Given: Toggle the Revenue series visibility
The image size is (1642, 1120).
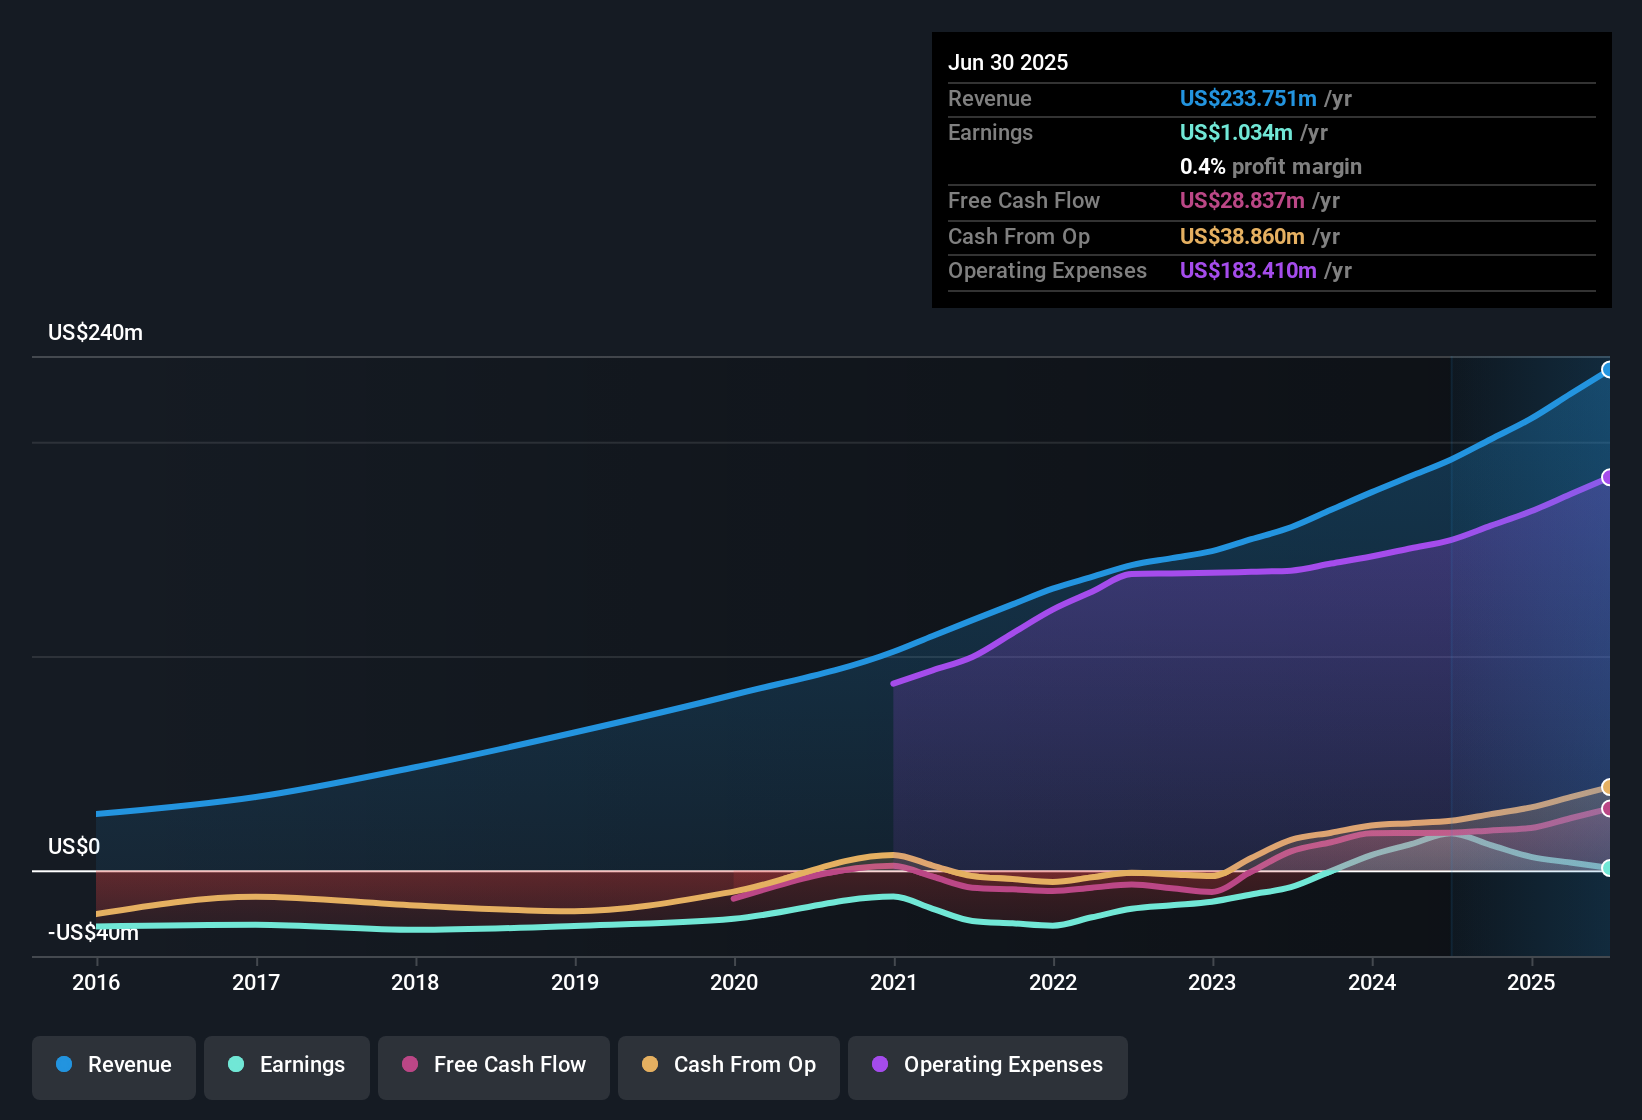Looking at the screenshot, I should pyautogui.click(x=113, y=1065).
